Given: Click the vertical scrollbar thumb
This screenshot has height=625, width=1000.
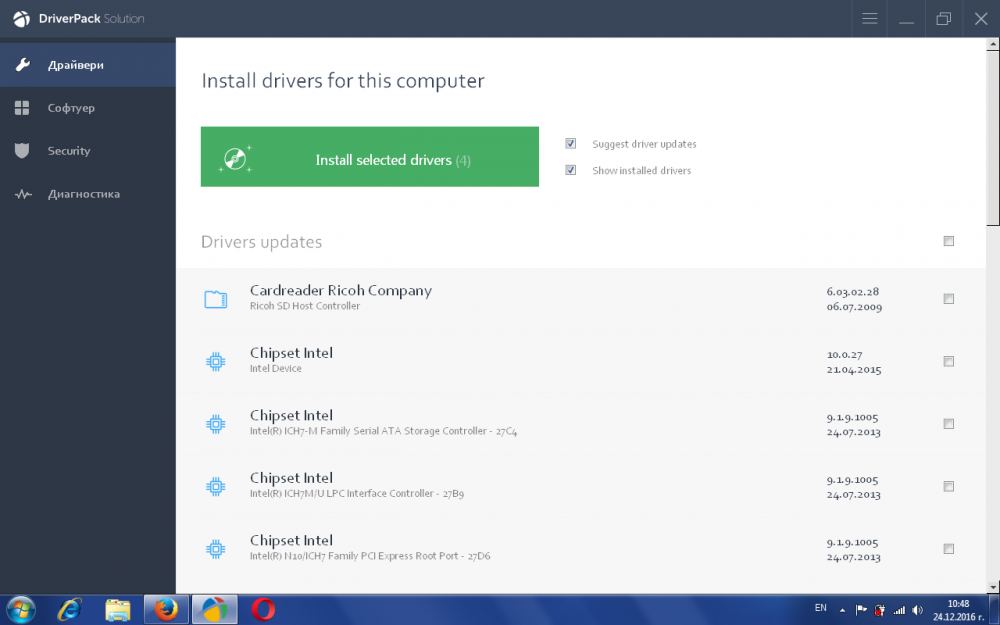Looking at the screenshot, I should pos(993,138).
